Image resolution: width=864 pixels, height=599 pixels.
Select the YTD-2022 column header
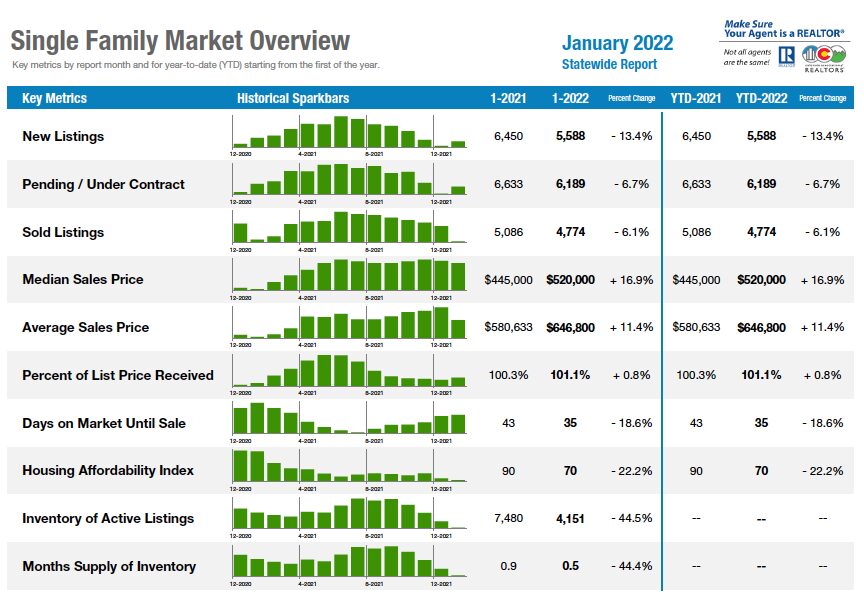click(x=762, y=98)
